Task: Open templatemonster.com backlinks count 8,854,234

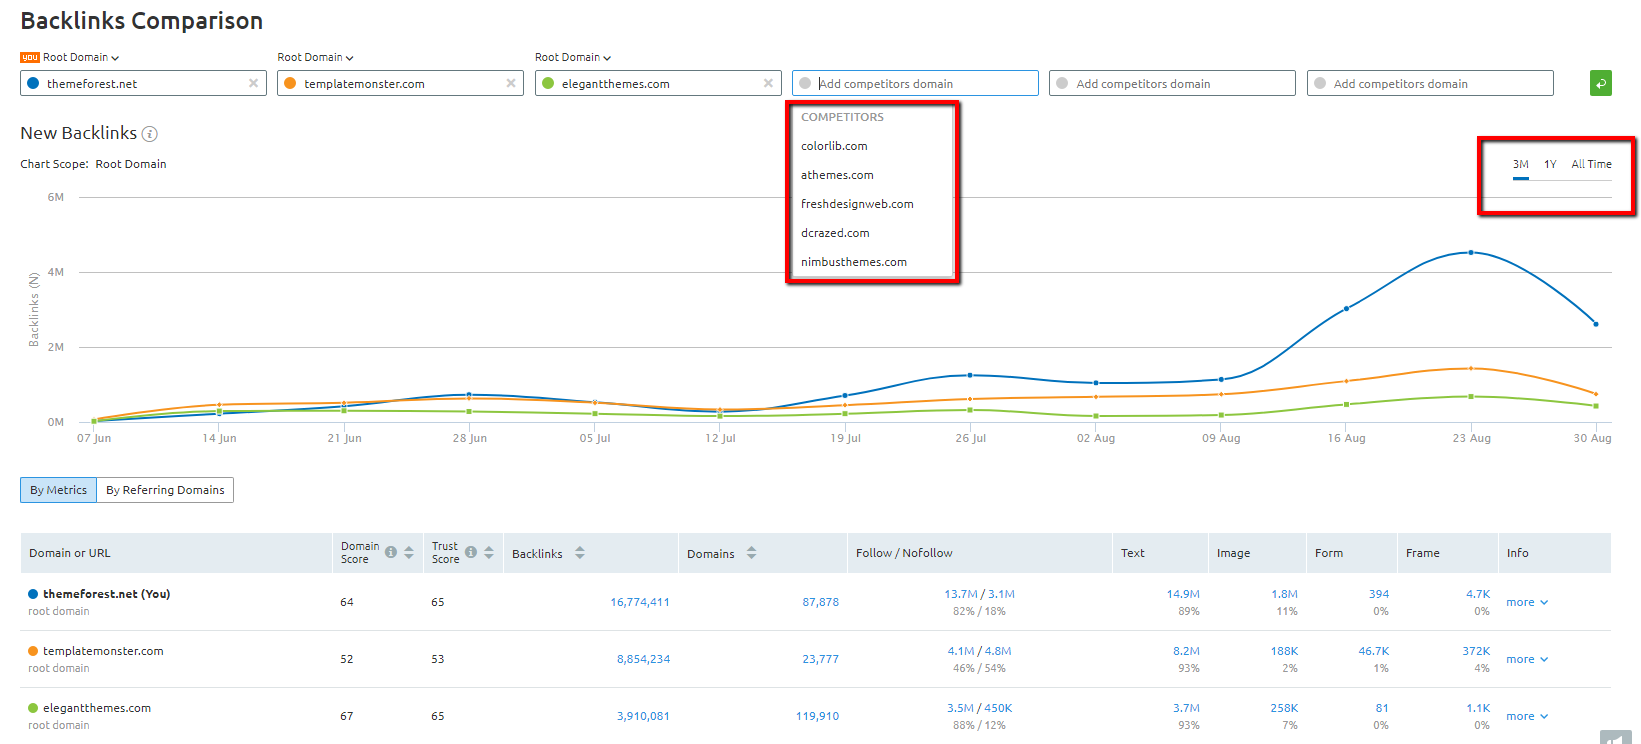Action: [643, 659]
